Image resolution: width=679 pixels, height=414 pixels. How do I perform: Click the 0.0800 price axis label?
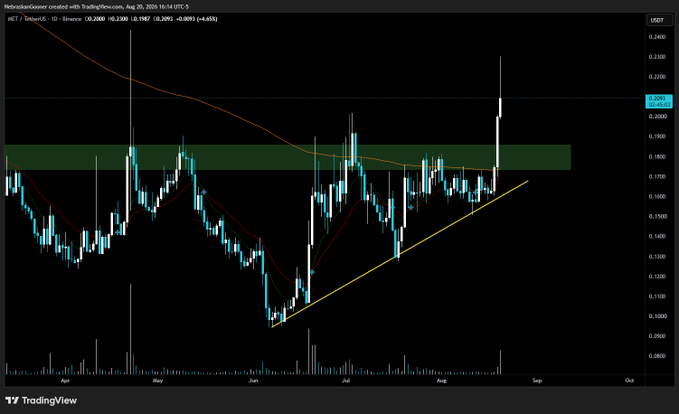click(657, 356)
